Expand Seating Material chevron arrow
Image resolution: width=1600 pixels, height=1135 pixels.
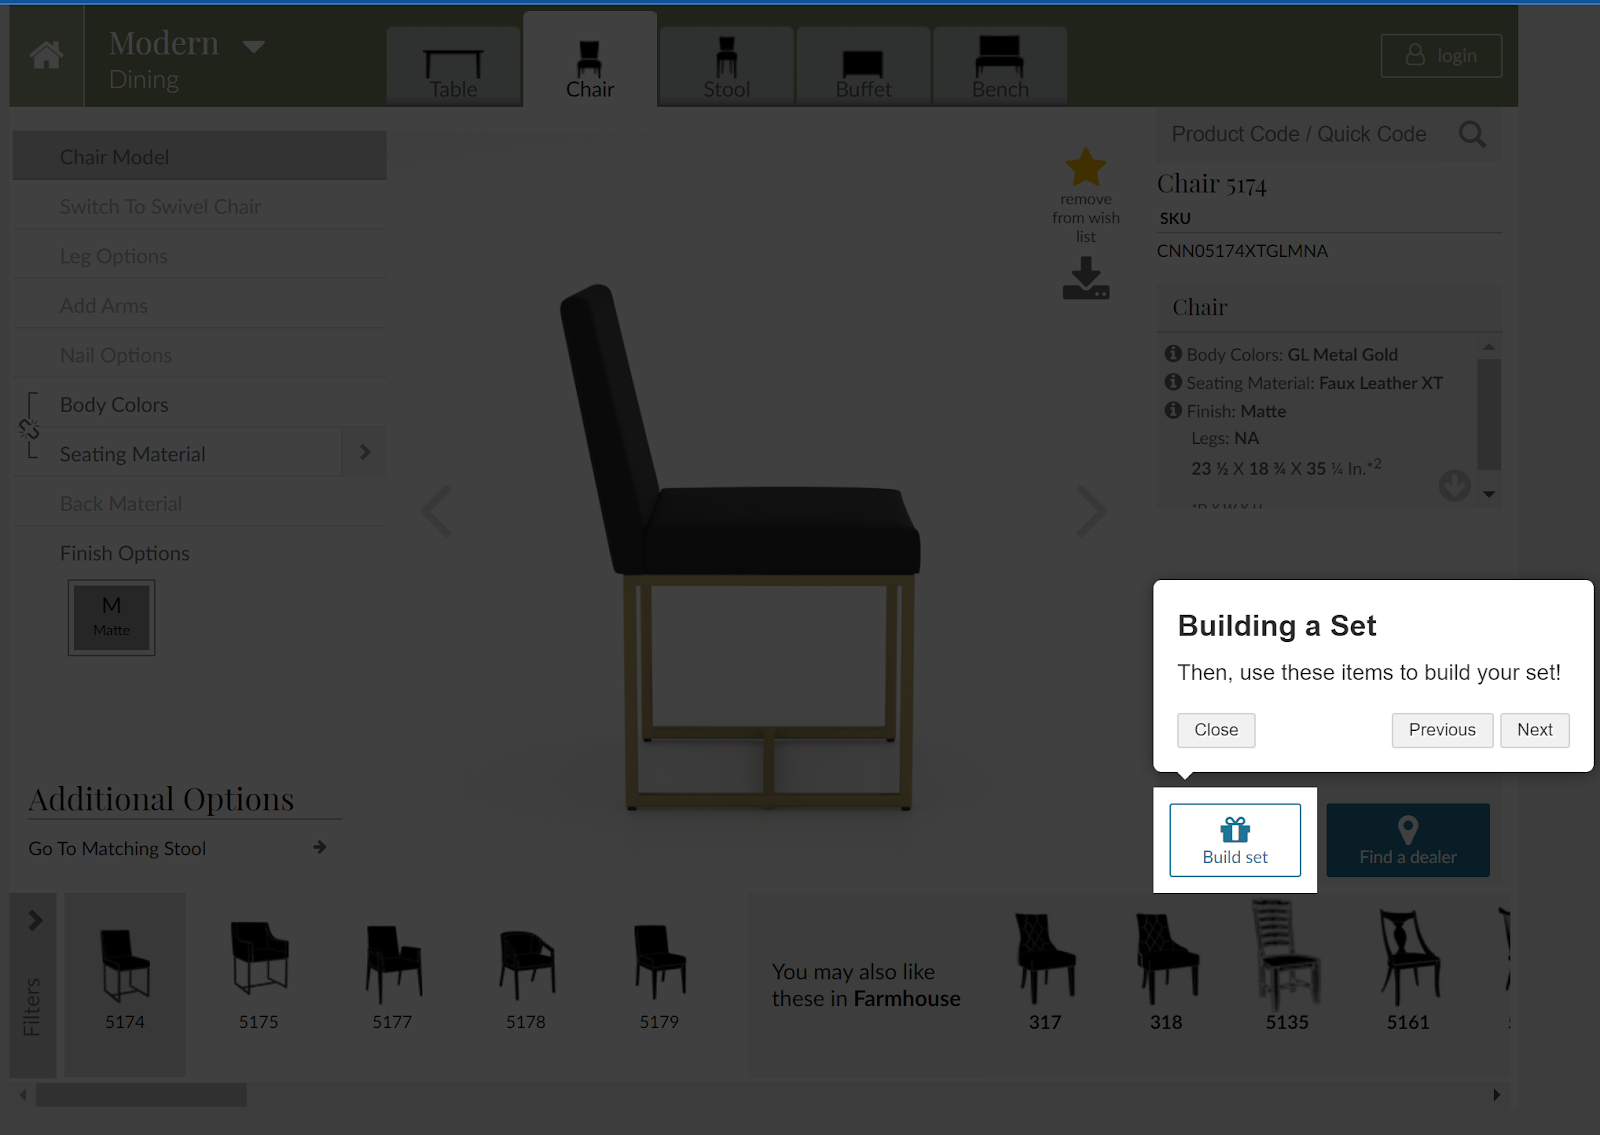[x=365, y=453]
